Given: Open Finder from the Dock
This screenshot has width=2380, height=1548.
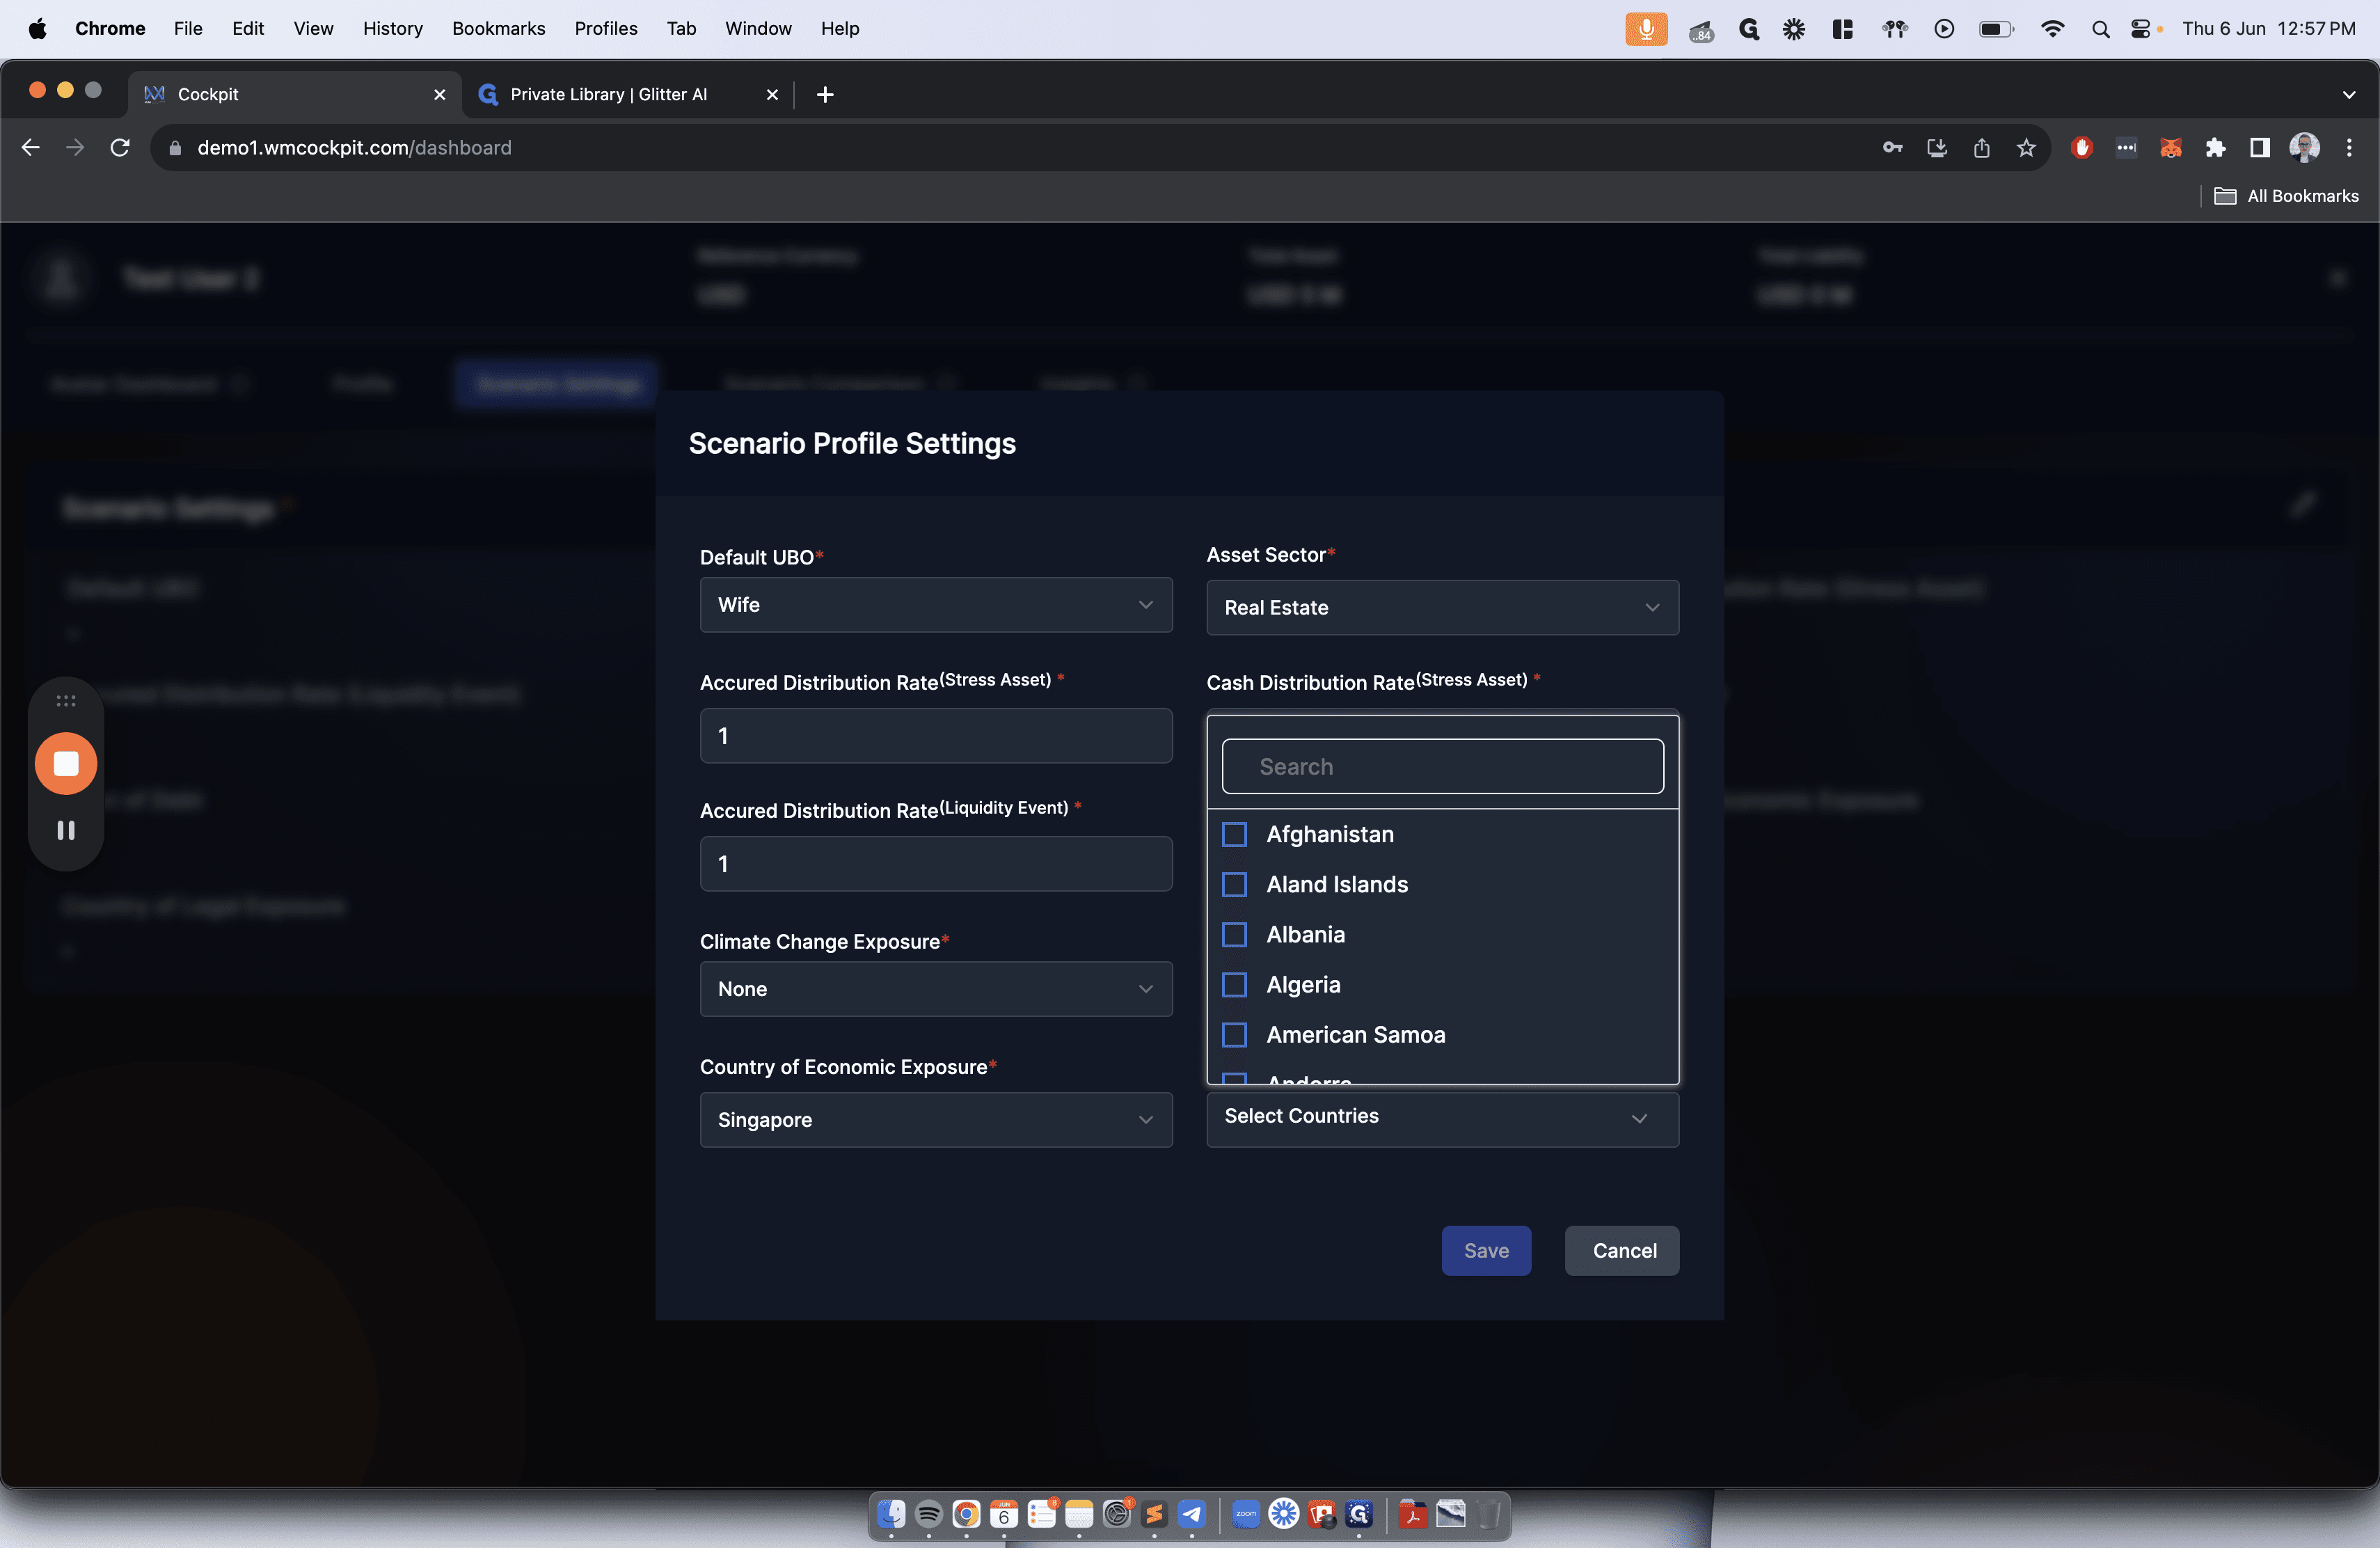Looking at the screenshot, I should pos(891,1514).
